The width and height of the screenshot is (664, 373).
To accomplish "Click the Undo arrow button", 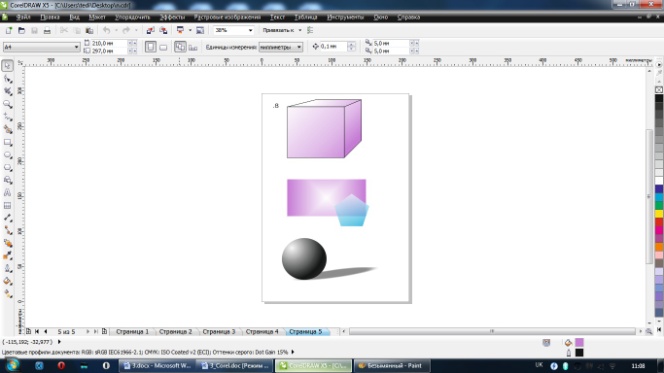I will pos(106,30).
